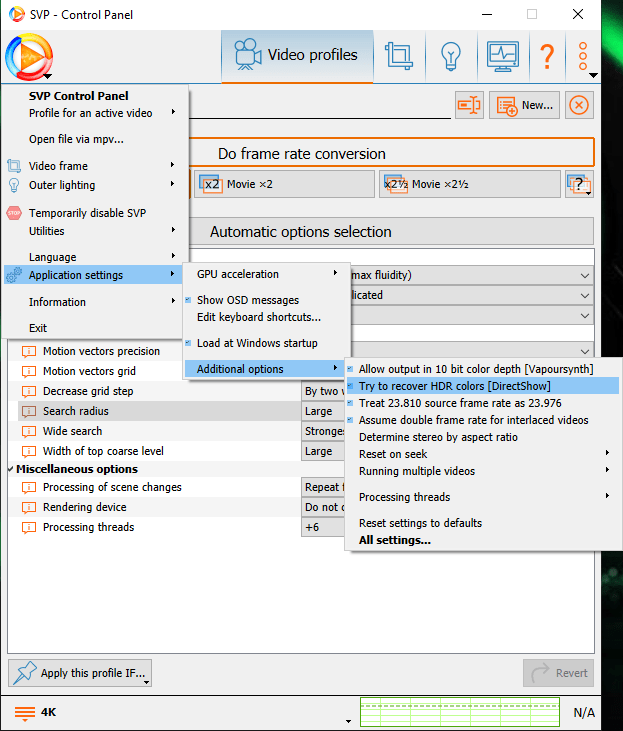Image resolution: width=623 pixels, height=731 pixels.
Task: Click the Outer lighting bulb menu icon
Action: pyautogui.click(x=14, y=185)
